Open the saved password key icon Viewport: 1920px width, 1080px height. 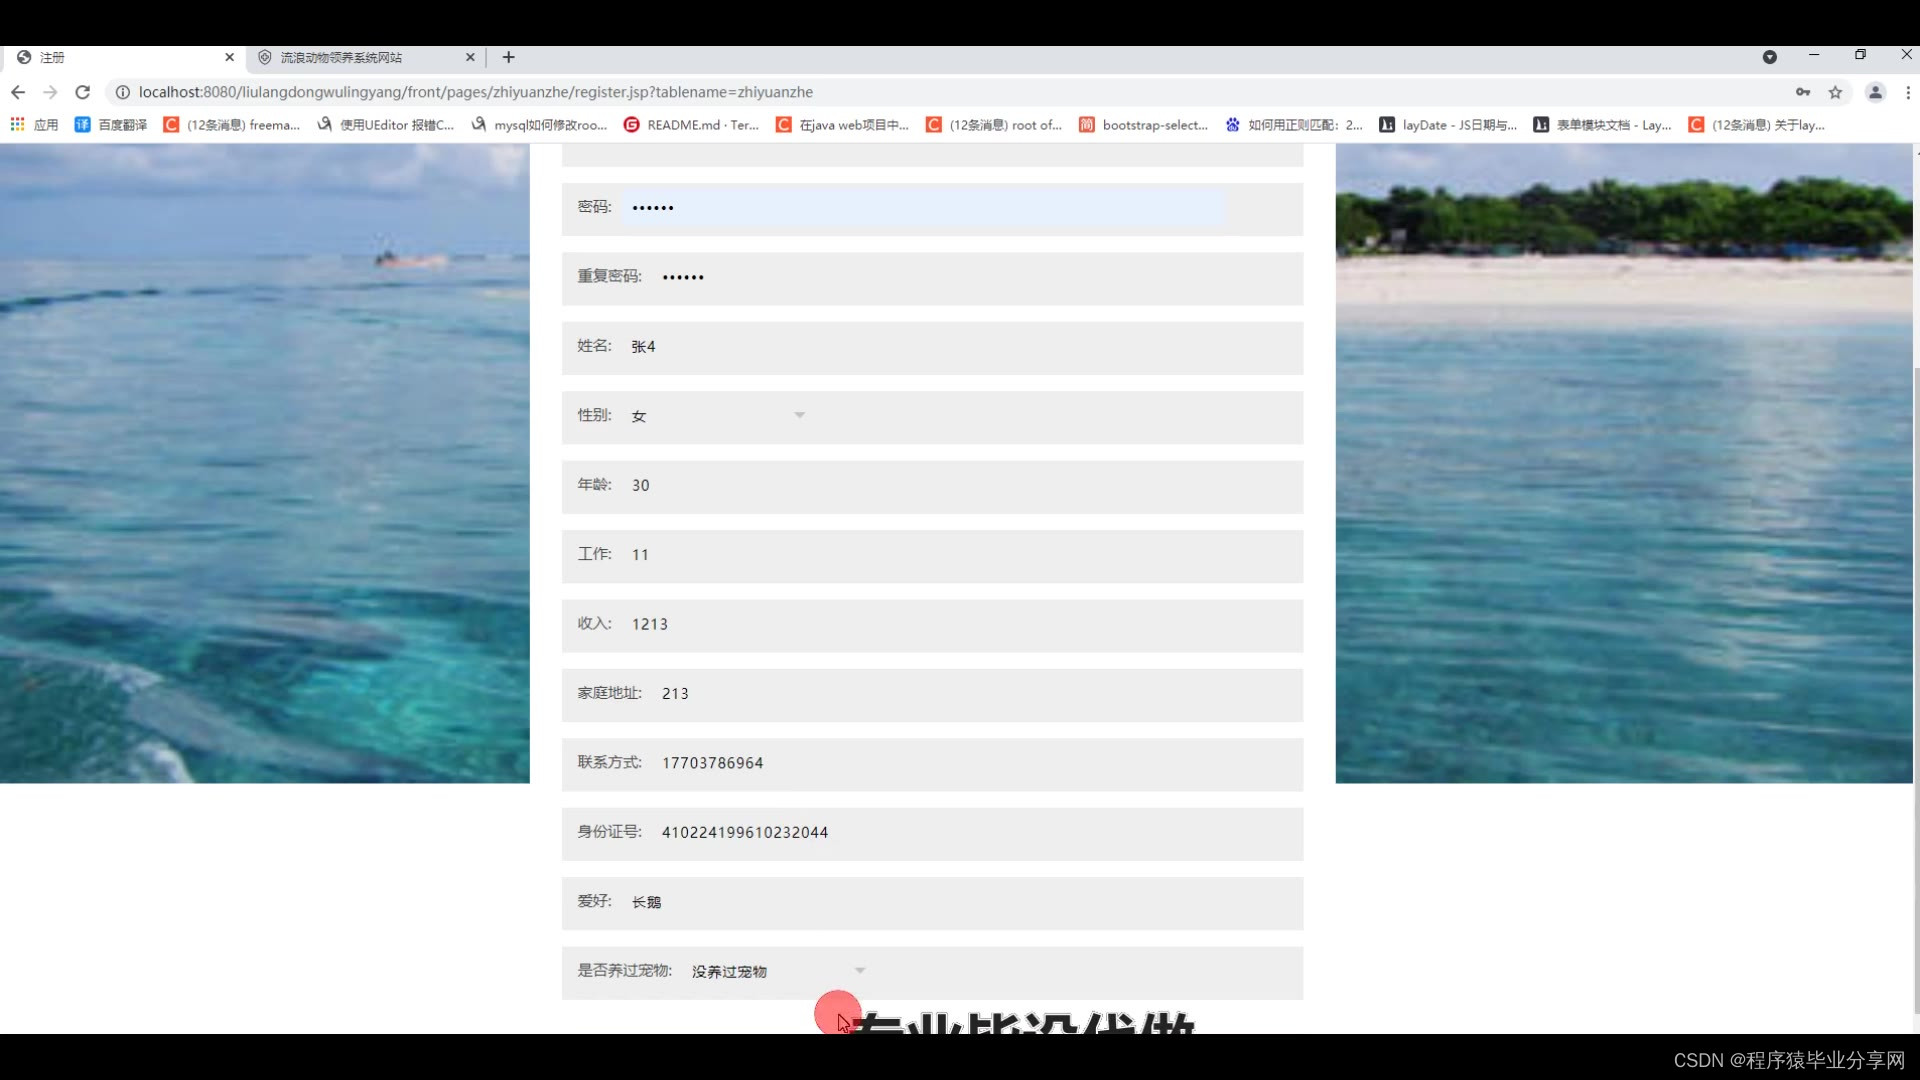pos(1803,92)
